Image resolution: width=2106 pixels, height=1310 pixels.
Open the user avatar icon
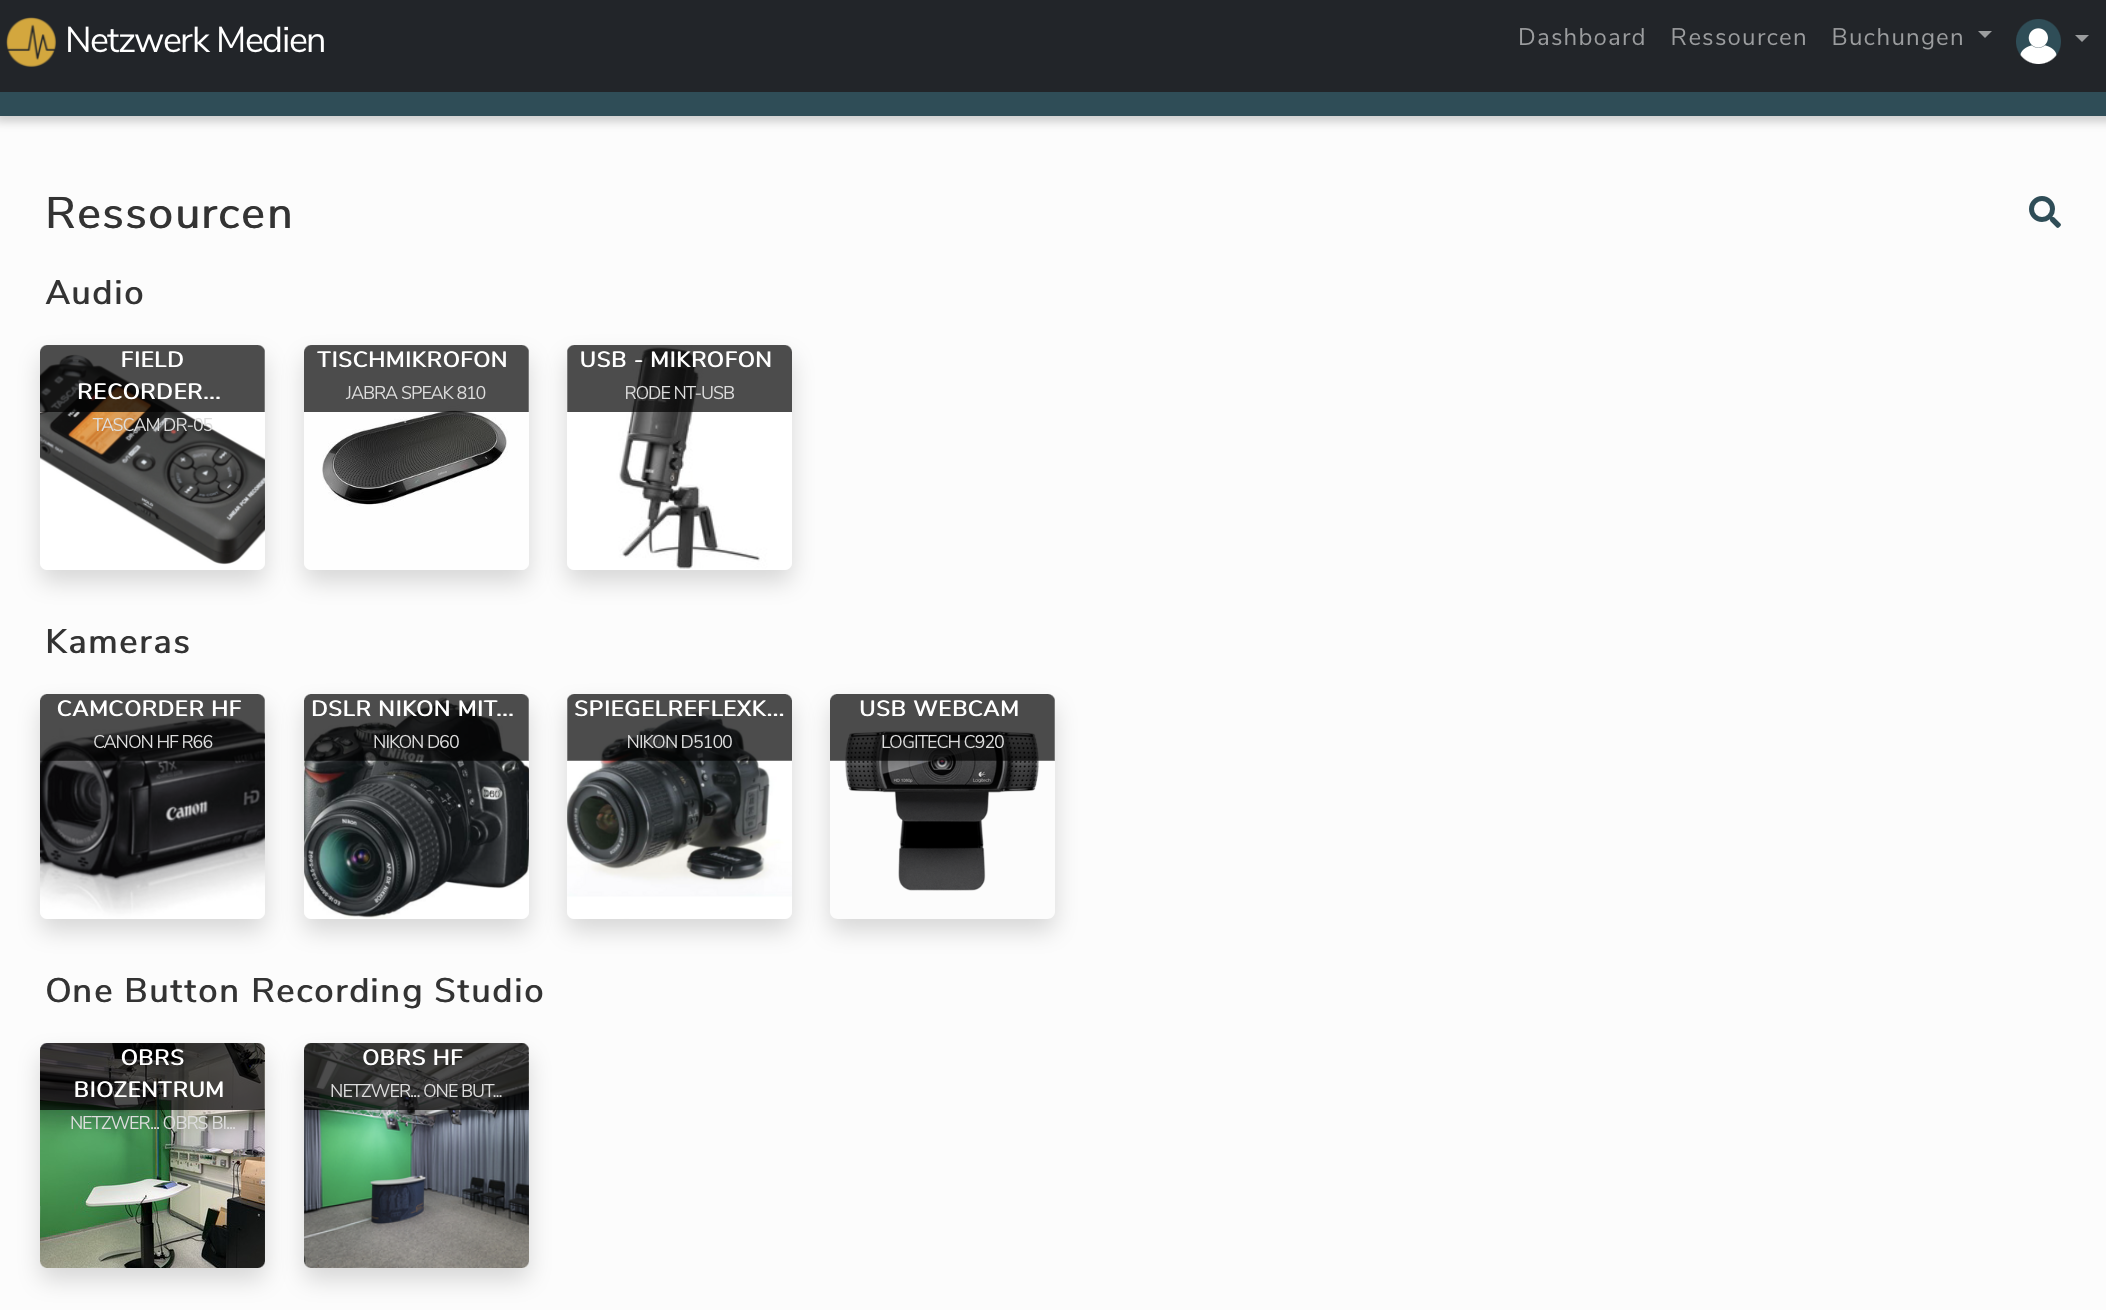point(2038,41)
